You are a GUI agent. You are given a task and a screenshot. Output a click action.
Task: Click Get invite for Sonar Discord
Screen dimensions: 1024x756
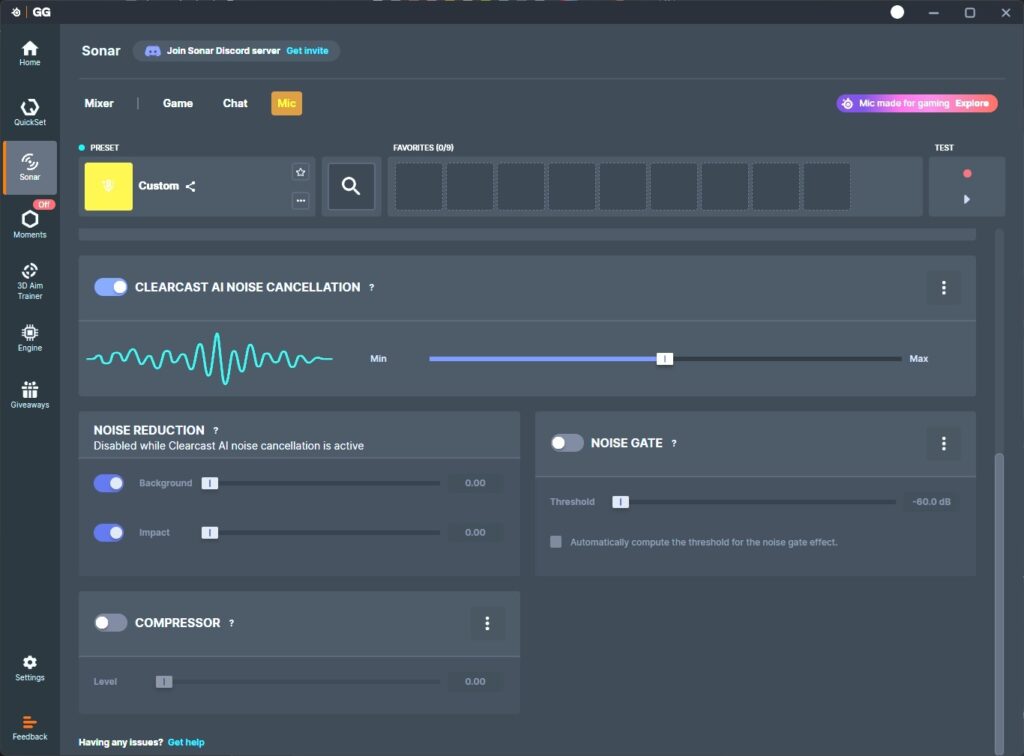coord(308,51)
